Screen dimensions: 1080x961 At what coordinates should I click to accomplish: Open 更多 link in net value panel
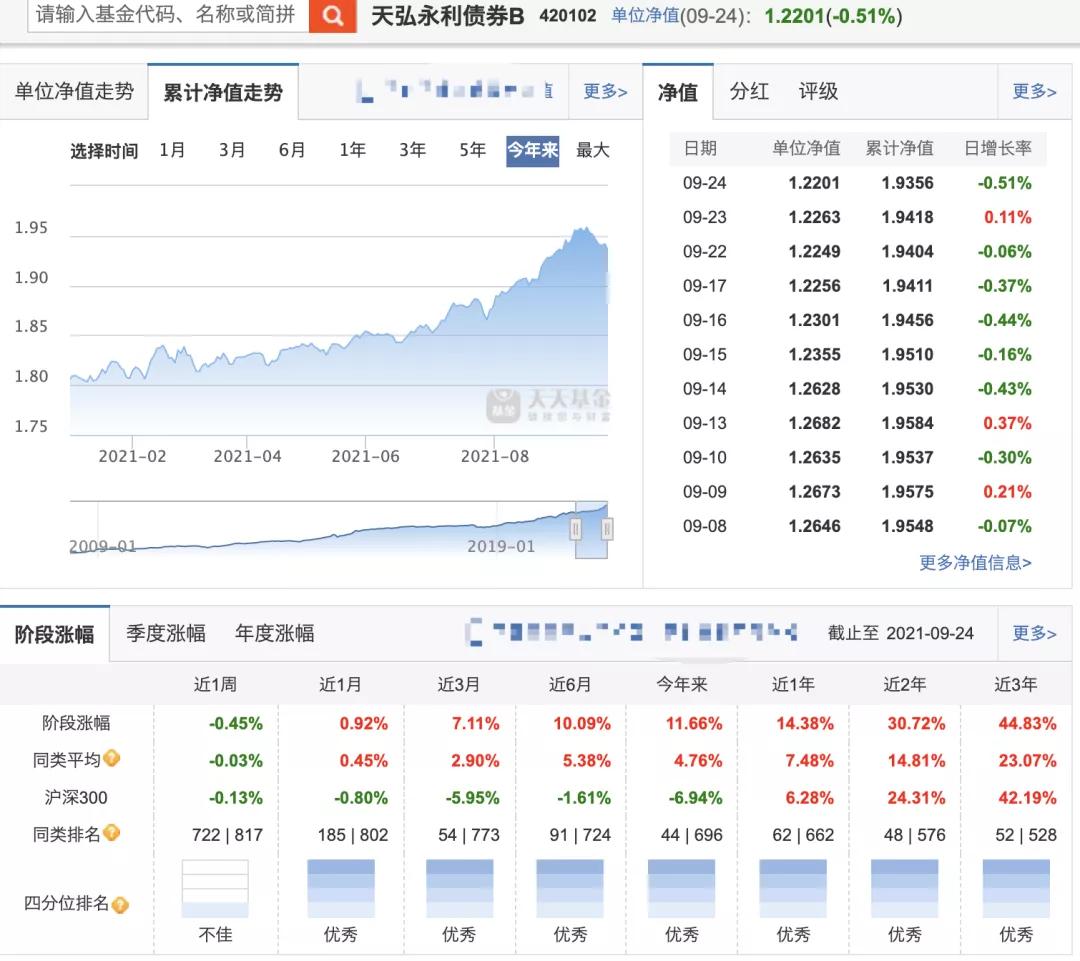(1034, 91)
